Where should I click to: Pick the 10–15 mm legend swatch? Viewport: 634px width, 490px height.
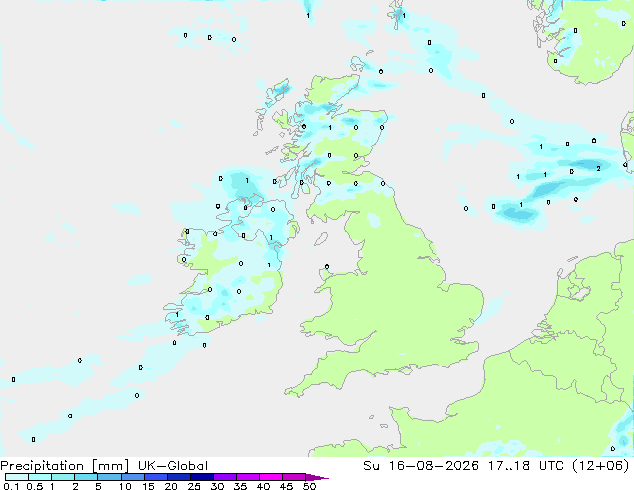(132, 477)
